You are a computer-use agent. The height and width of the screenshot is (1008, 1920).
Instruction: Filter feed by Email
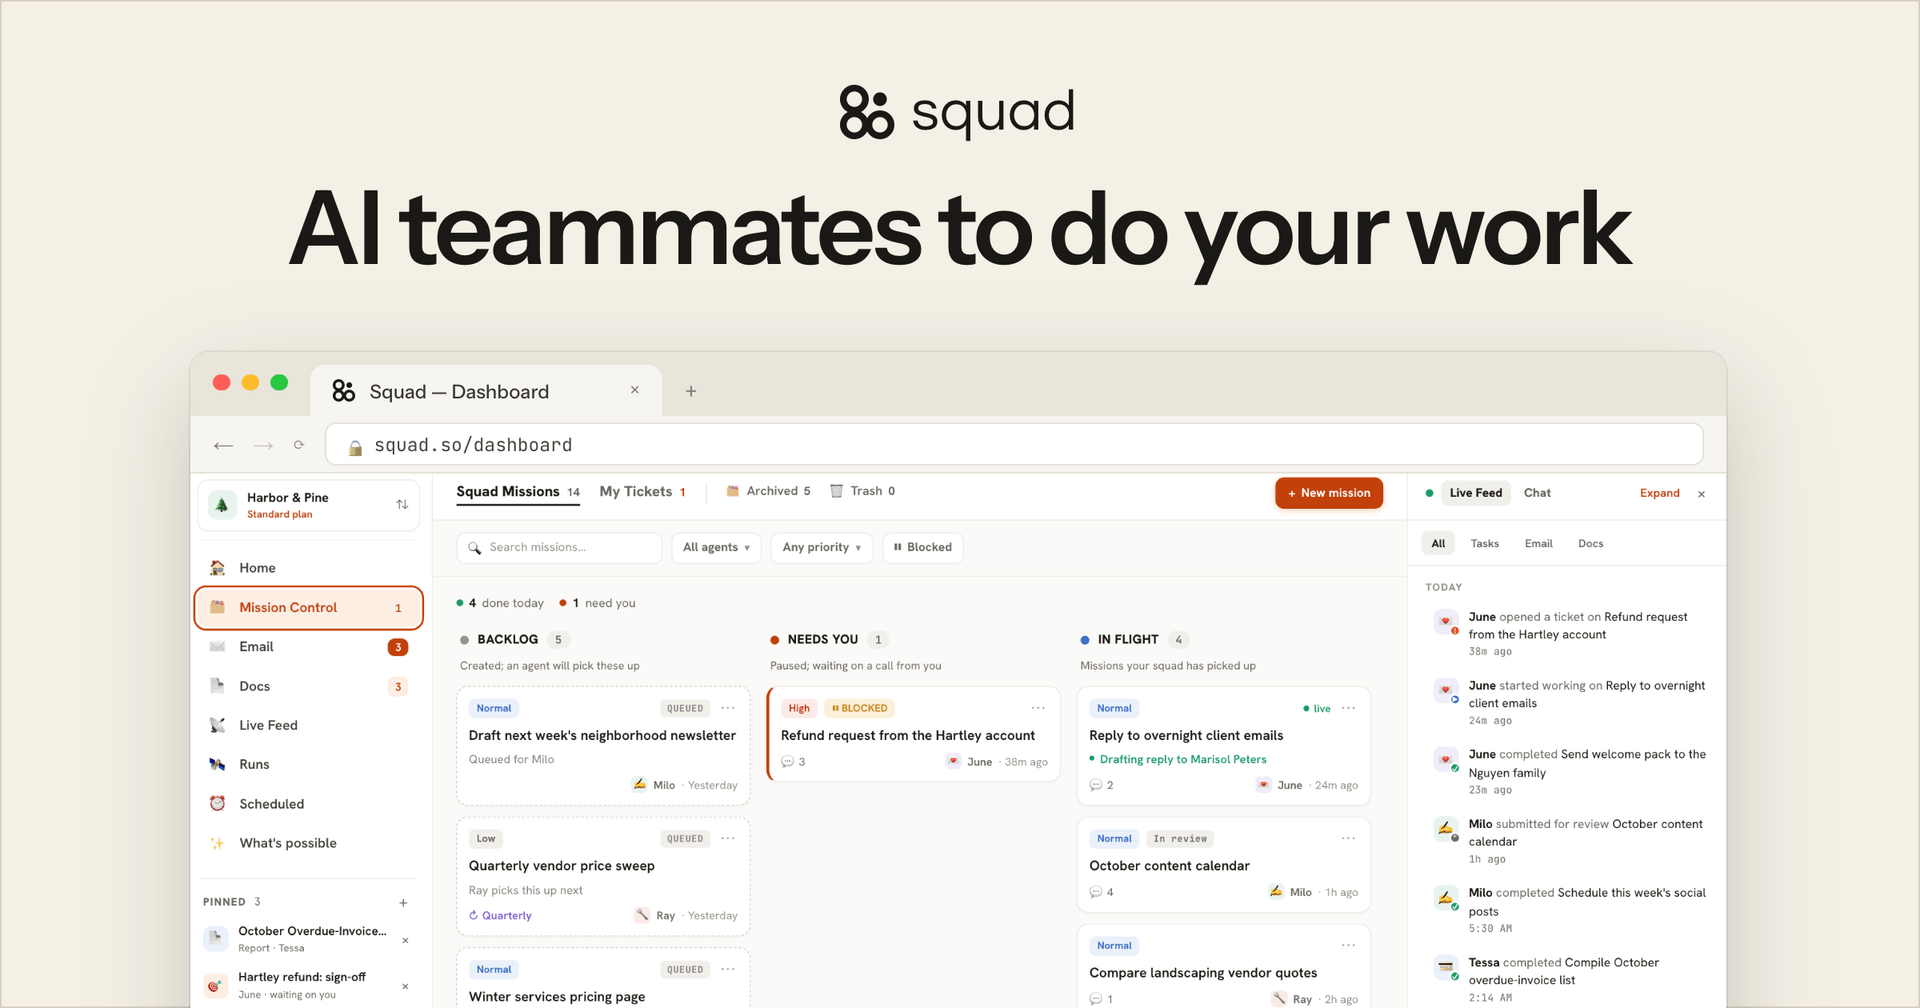[x=1538, y=544]
